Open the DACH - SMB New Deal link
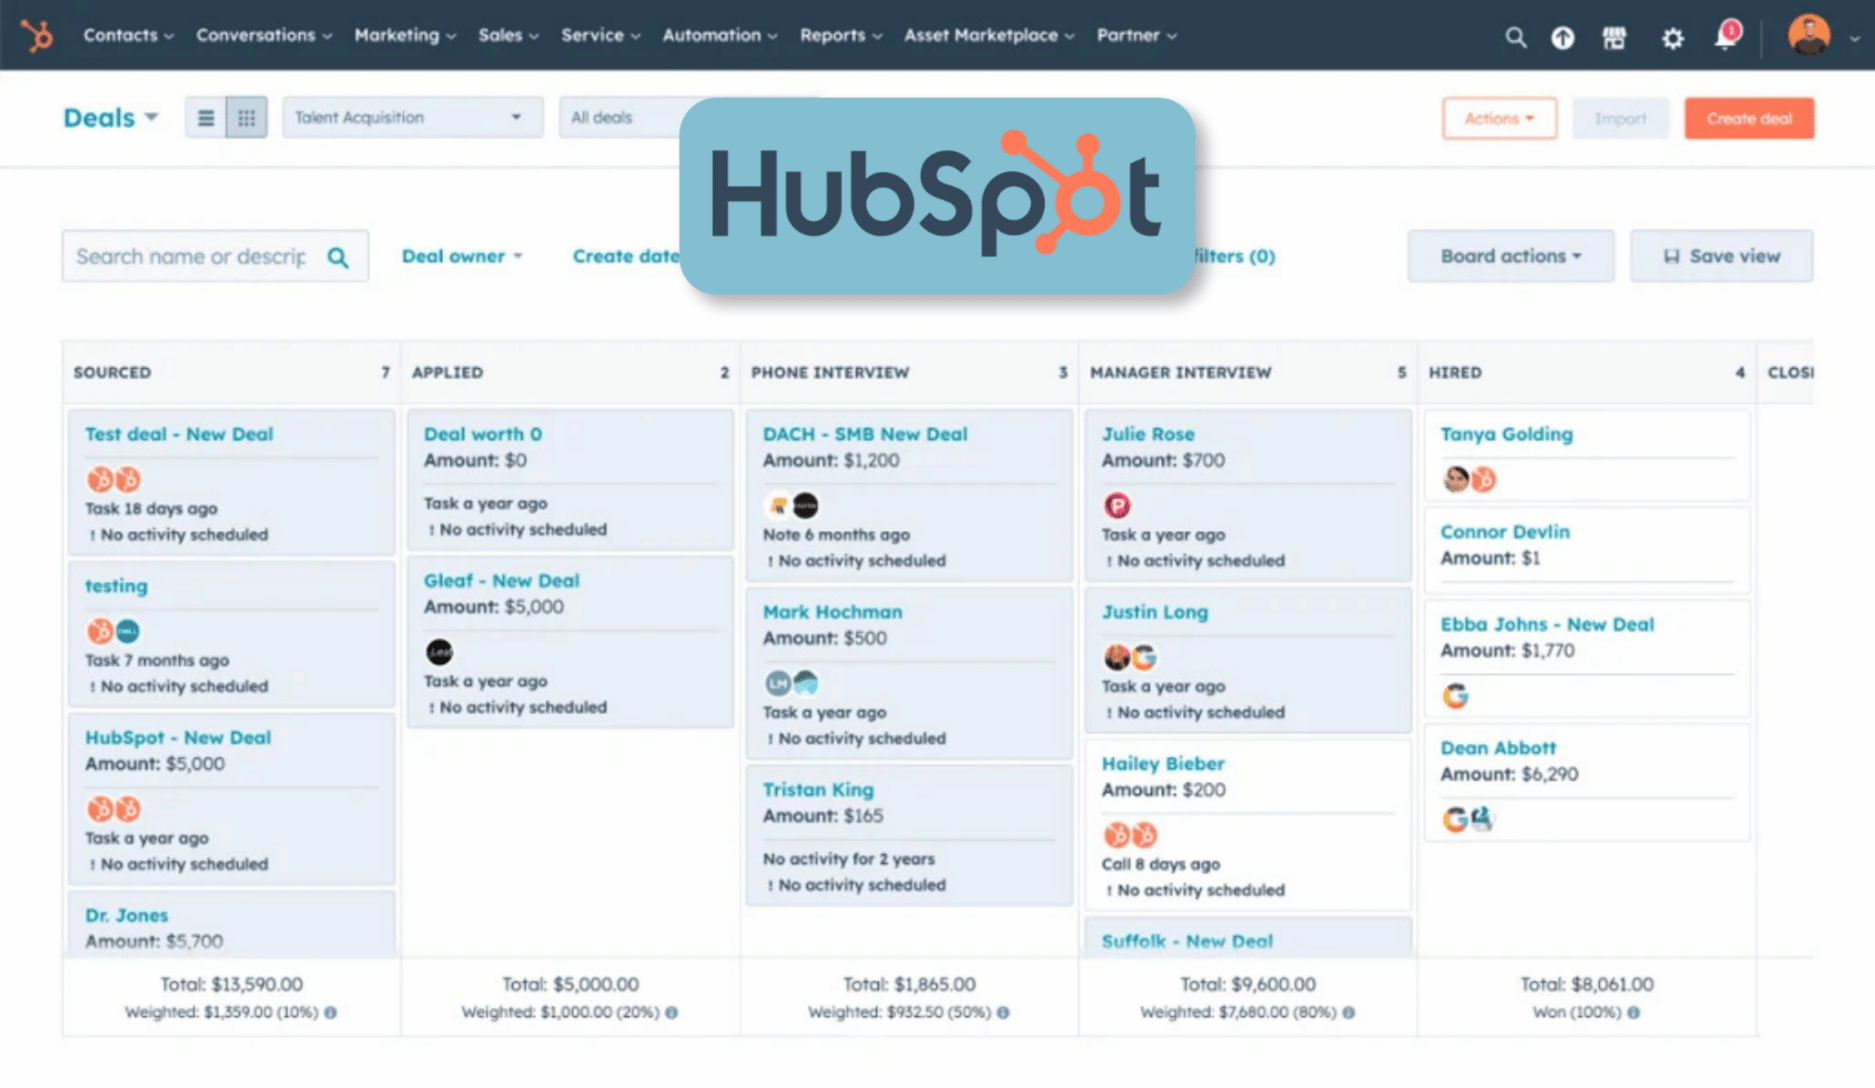Screen dimensions: 1875x1088 [865, 434]
